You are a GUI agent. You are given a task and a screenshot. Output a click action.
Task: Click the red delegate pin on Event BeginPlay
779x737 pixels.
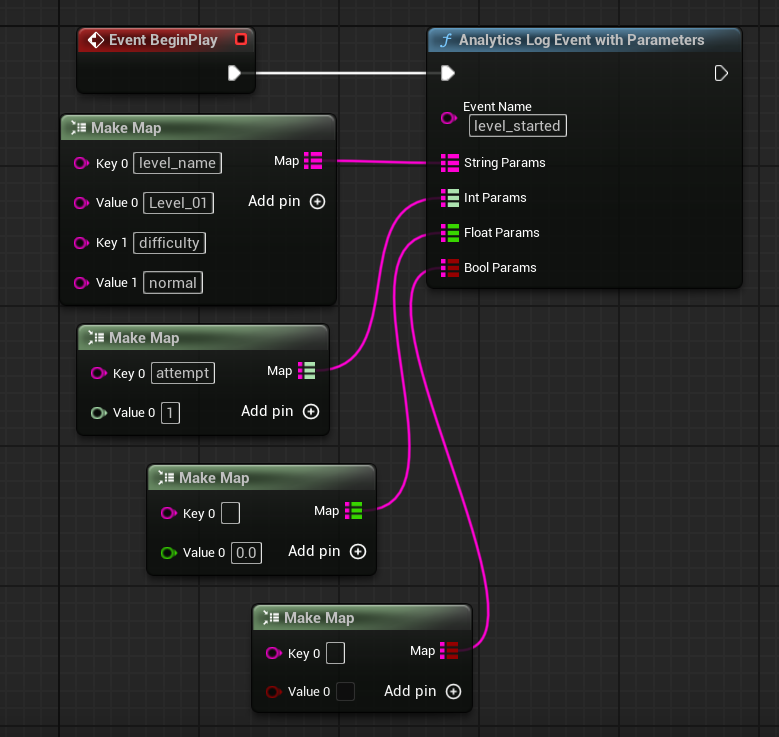[240, 40]
